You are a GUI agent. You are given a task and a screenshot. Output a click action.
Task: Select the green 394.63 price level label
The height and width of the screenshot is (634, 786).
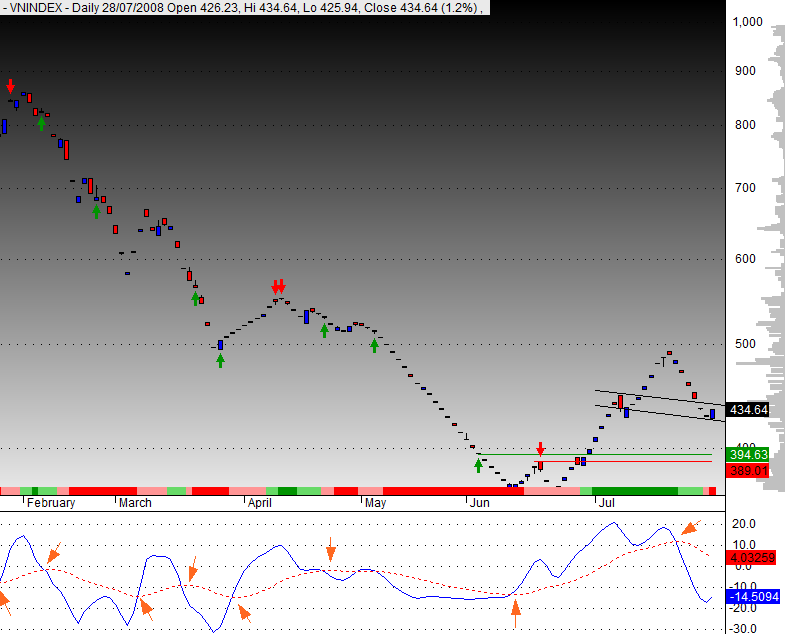[x=748, y=454]
